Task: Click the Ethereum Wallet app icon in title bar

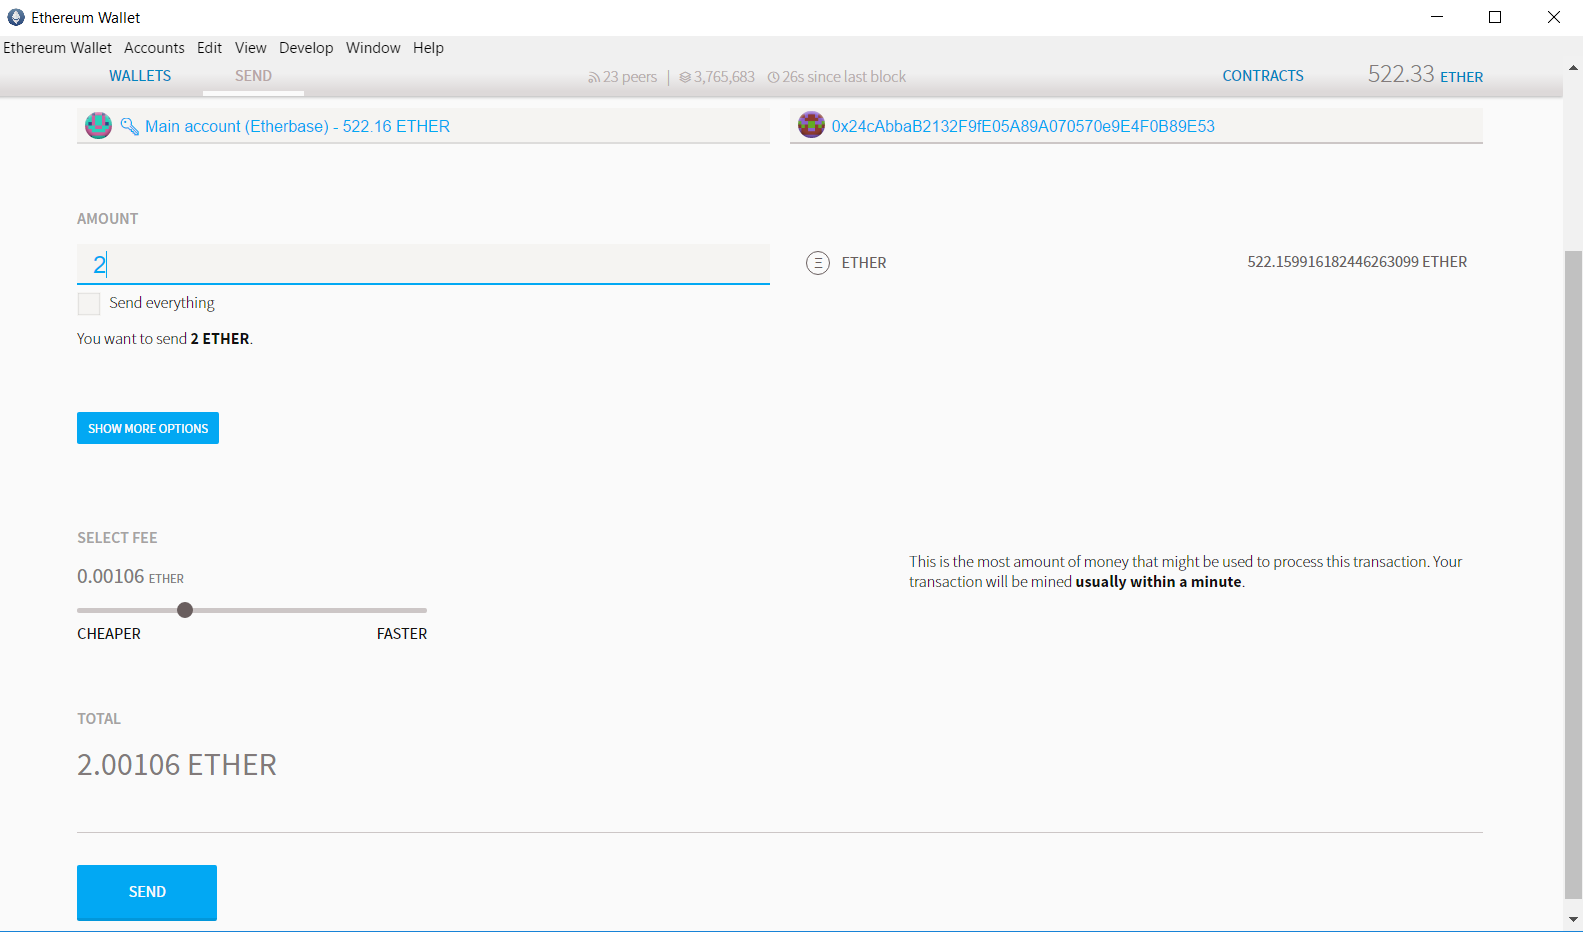Action: click(x=16, y=17)
